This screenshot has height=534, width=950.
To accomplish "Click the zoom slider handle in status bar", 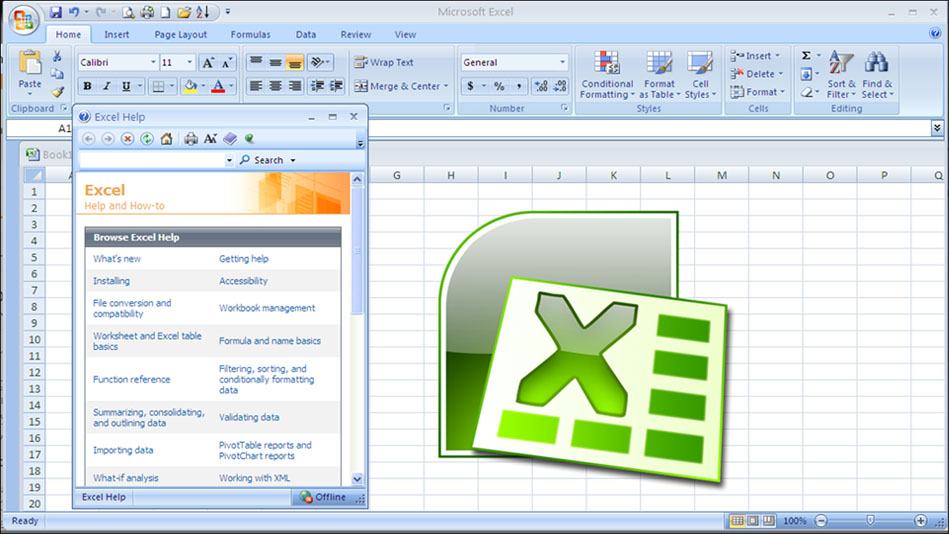I will pos(870,521).
